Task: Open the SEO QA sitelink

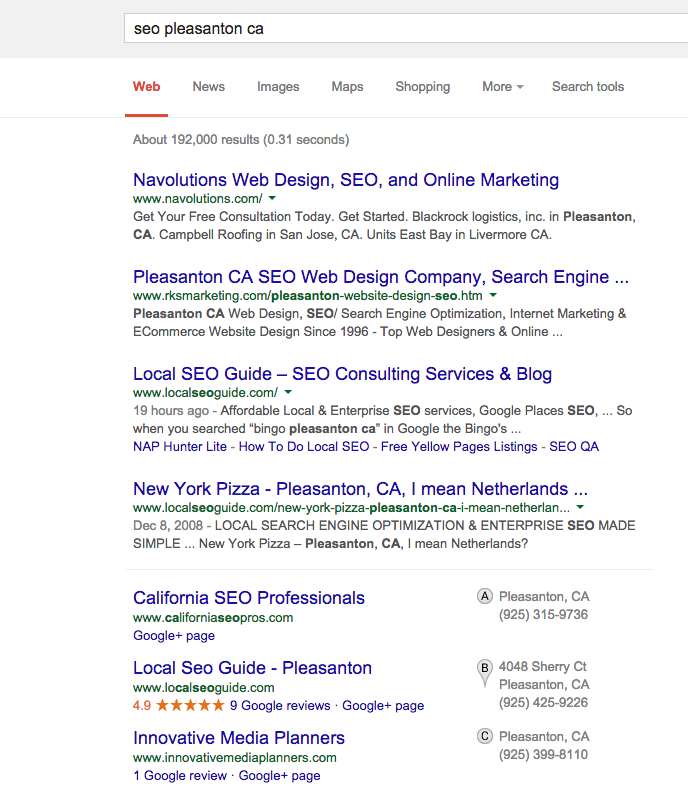Action: point(574,446)
